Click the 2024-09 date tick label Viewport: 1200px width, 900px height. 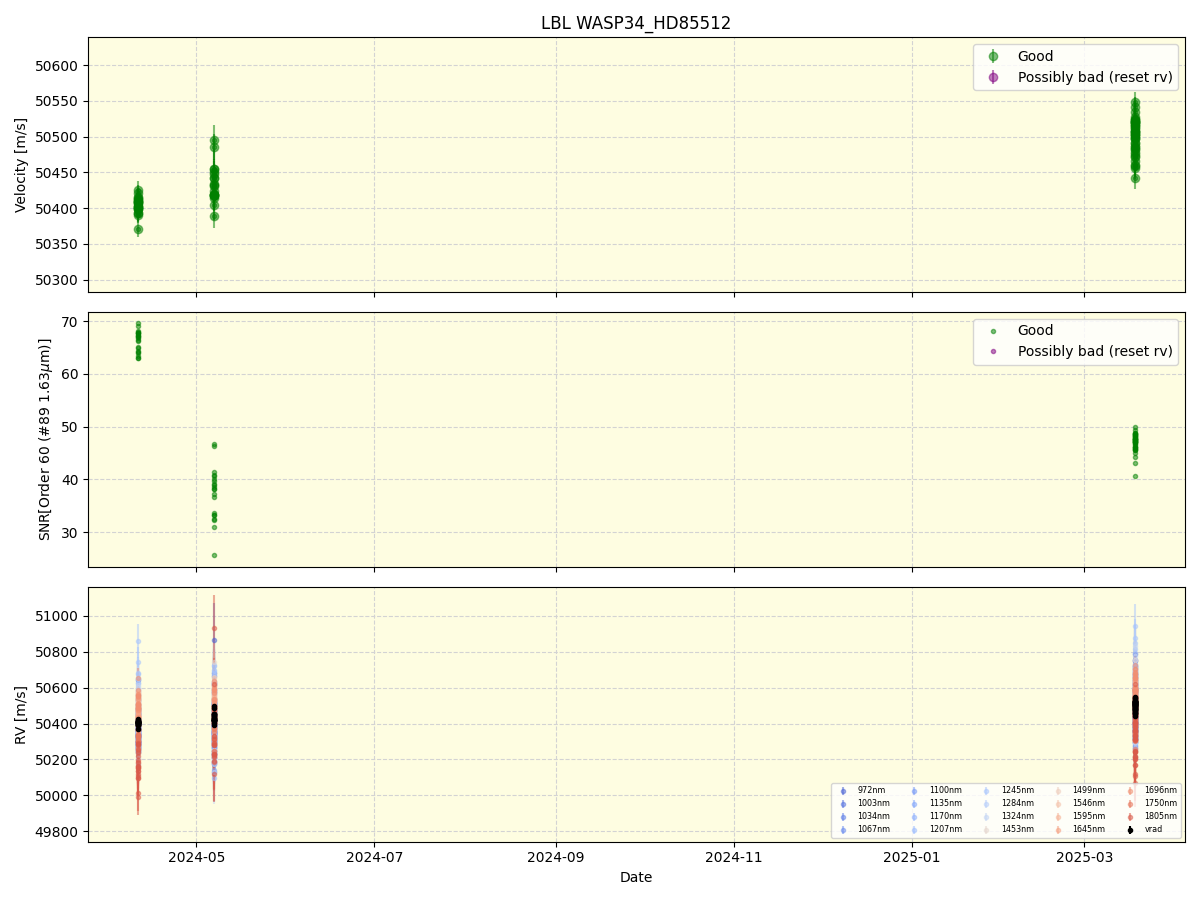click(556, 857)
